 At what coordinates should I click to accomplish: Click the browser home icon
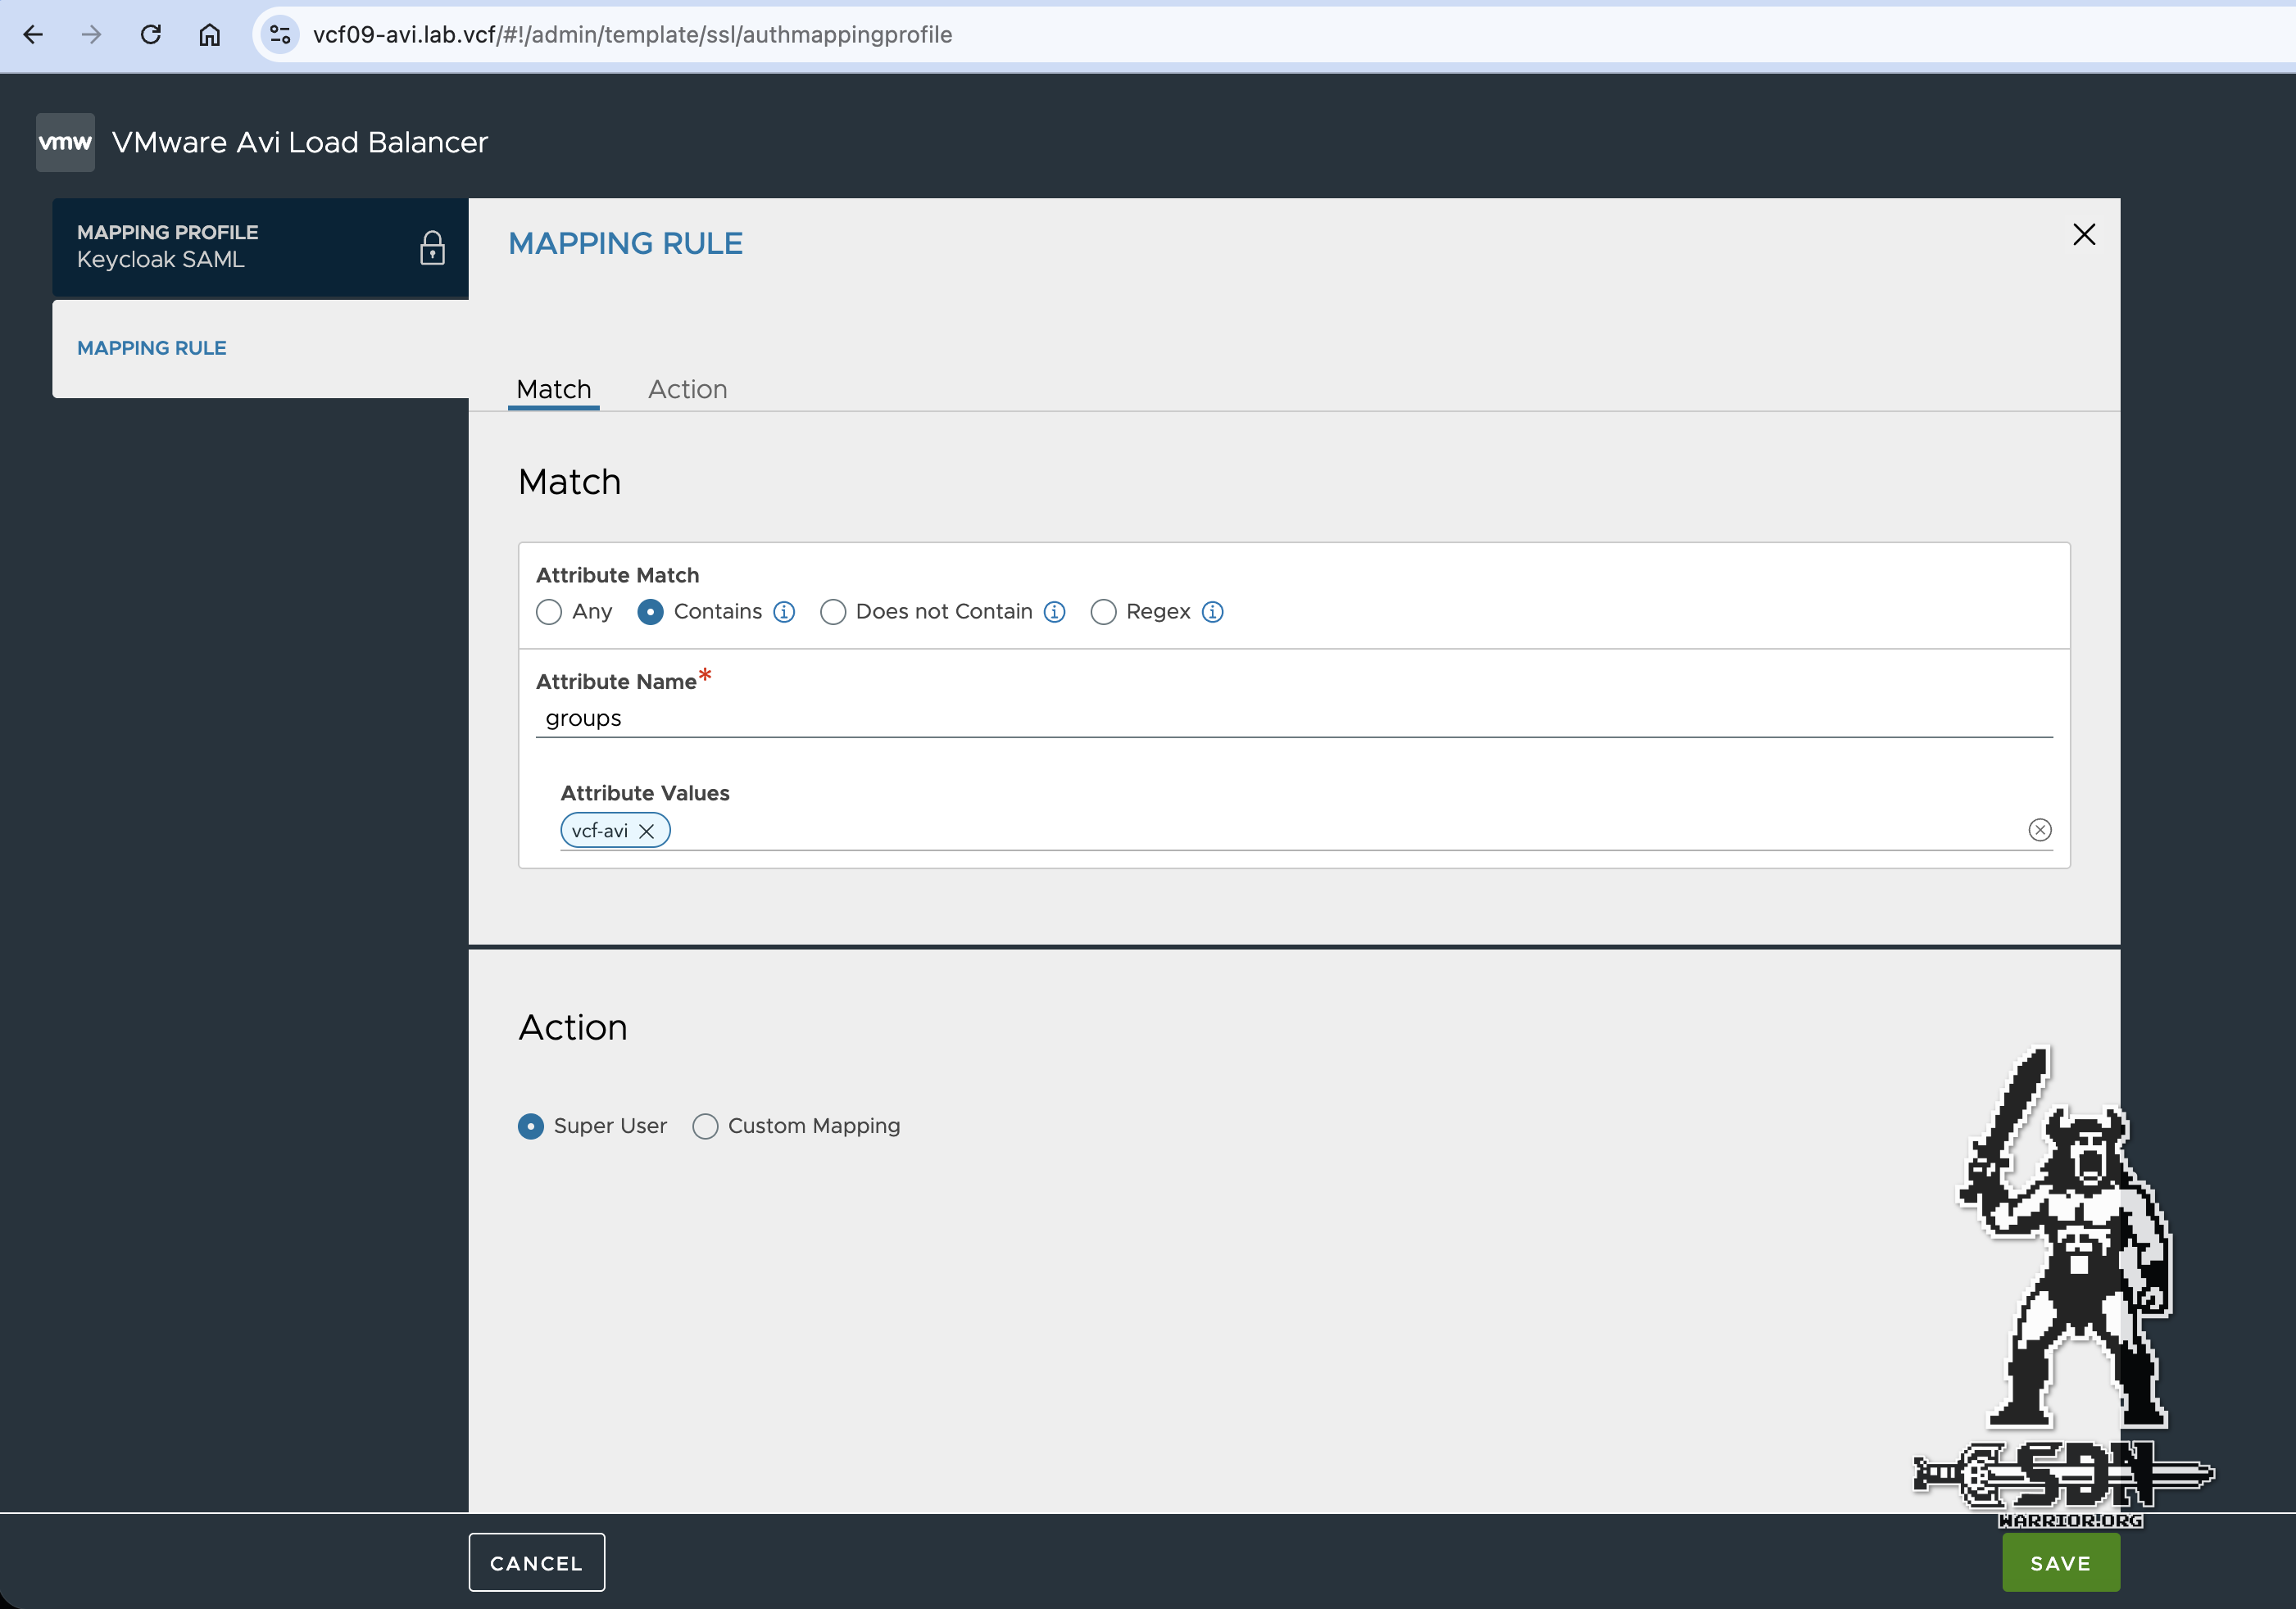209,35
